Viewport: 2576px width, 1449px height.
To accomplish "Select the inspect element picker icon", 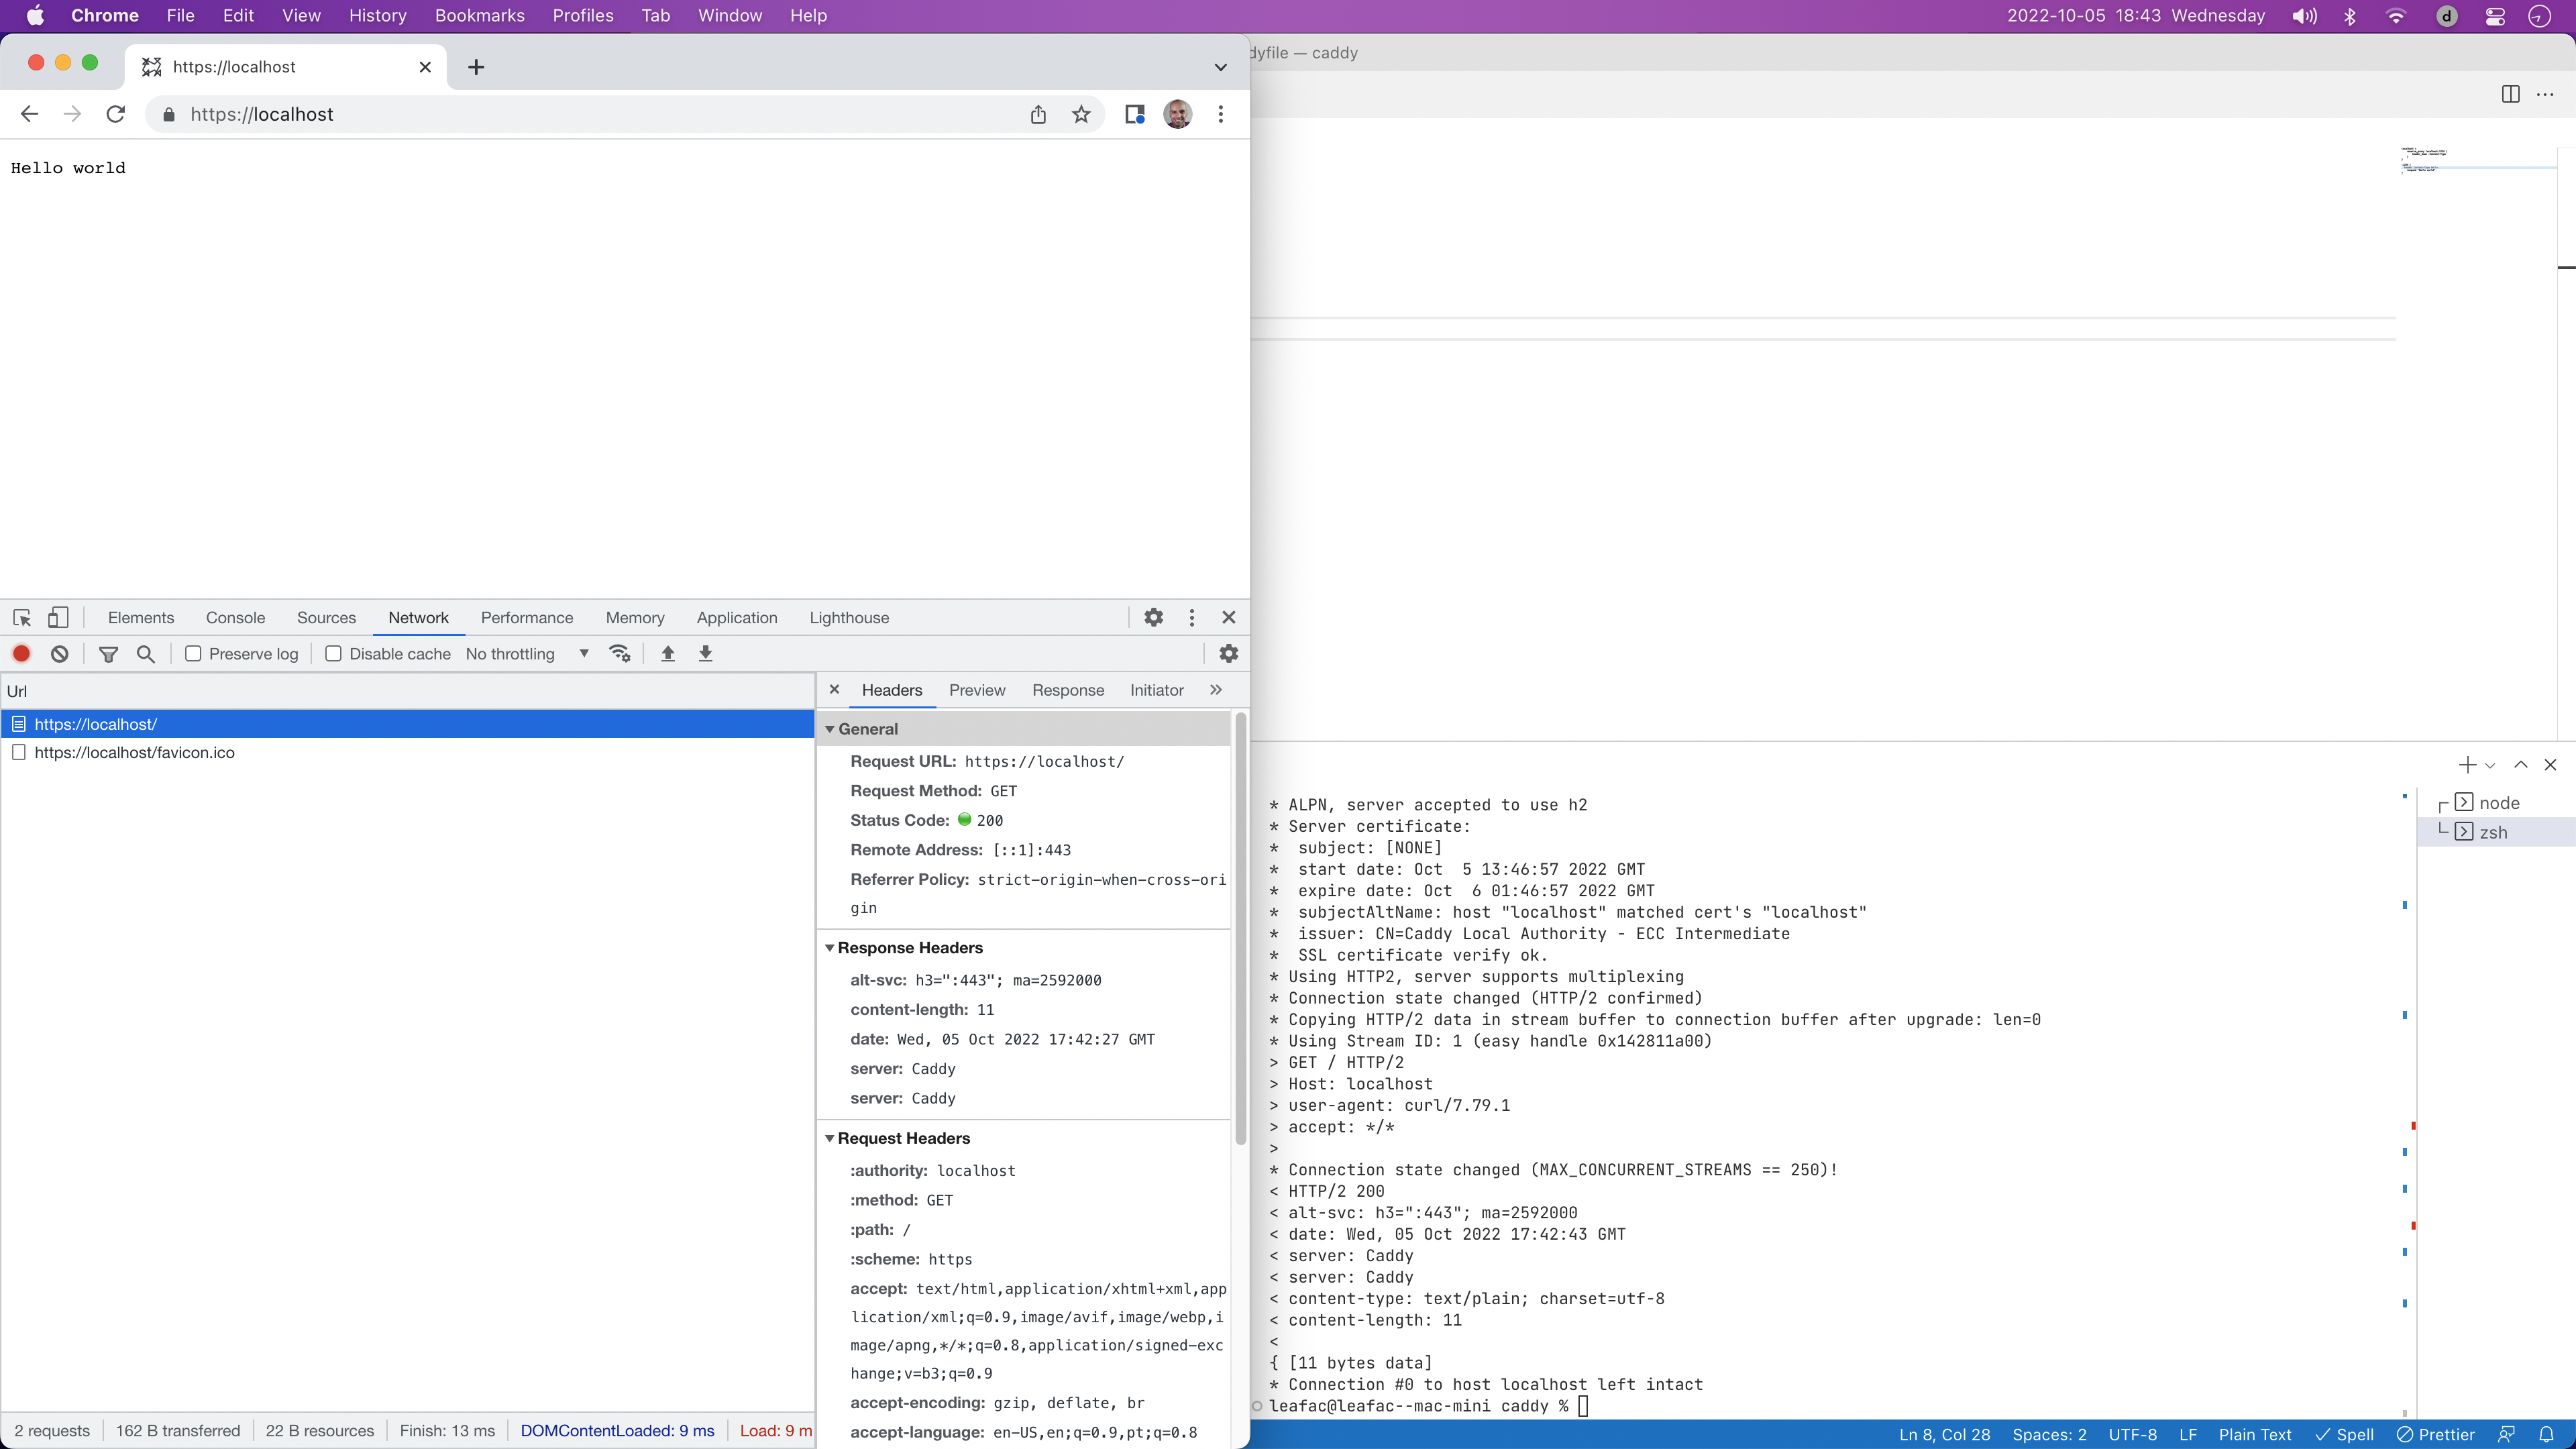I will pos(22,617).
